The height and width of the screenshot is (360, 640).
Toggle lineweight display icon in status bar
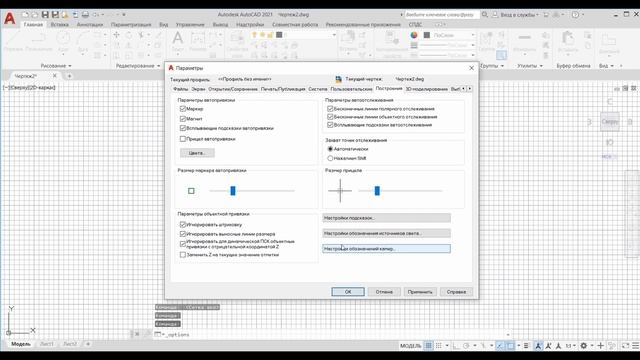click(x=526, y=346)
